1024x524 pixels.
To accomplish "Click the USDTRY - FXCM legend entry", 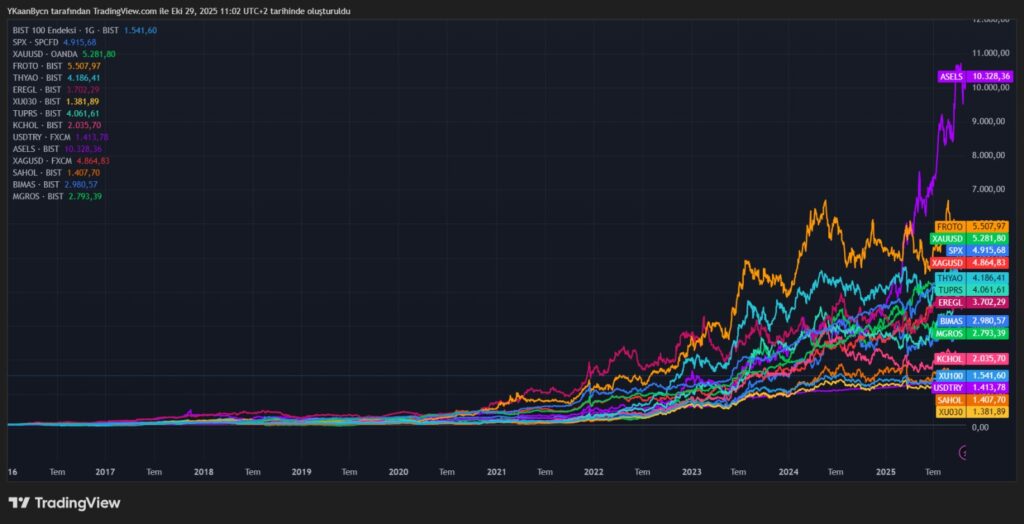I will pyautogui.click(x=42, y=136).
